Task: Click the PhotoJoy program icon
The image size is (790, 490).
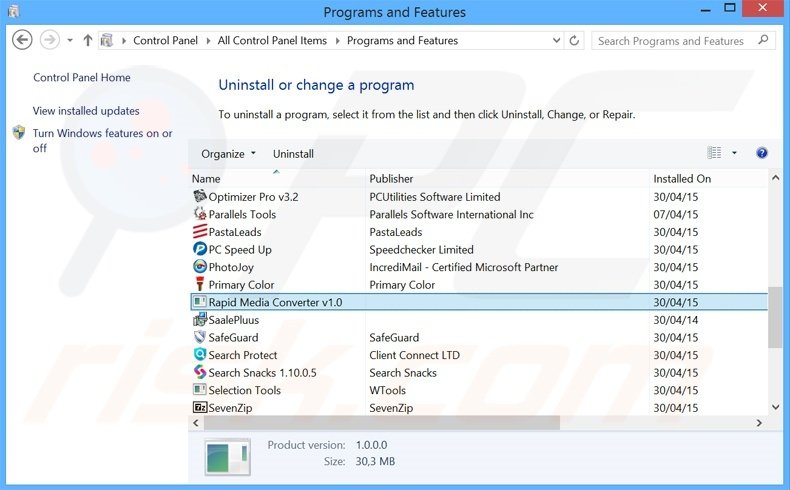Action: pos(200,266)
